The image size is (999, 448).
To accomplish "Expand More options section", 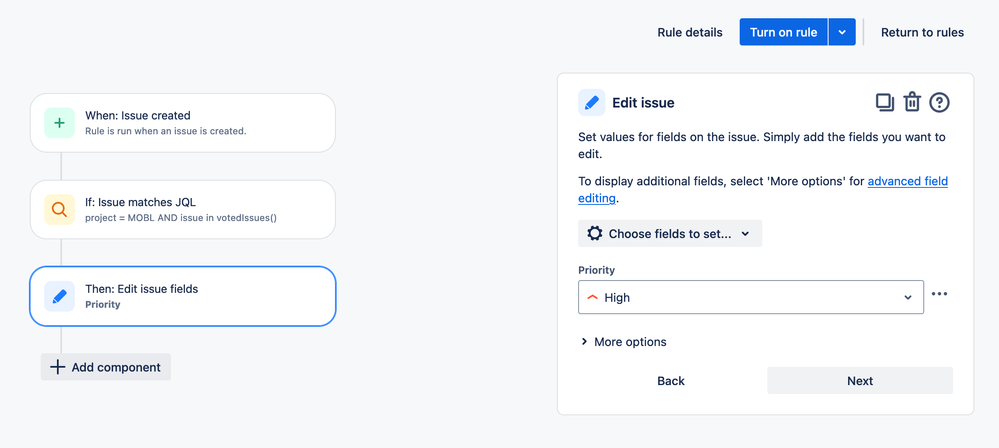I will point(622,342).
